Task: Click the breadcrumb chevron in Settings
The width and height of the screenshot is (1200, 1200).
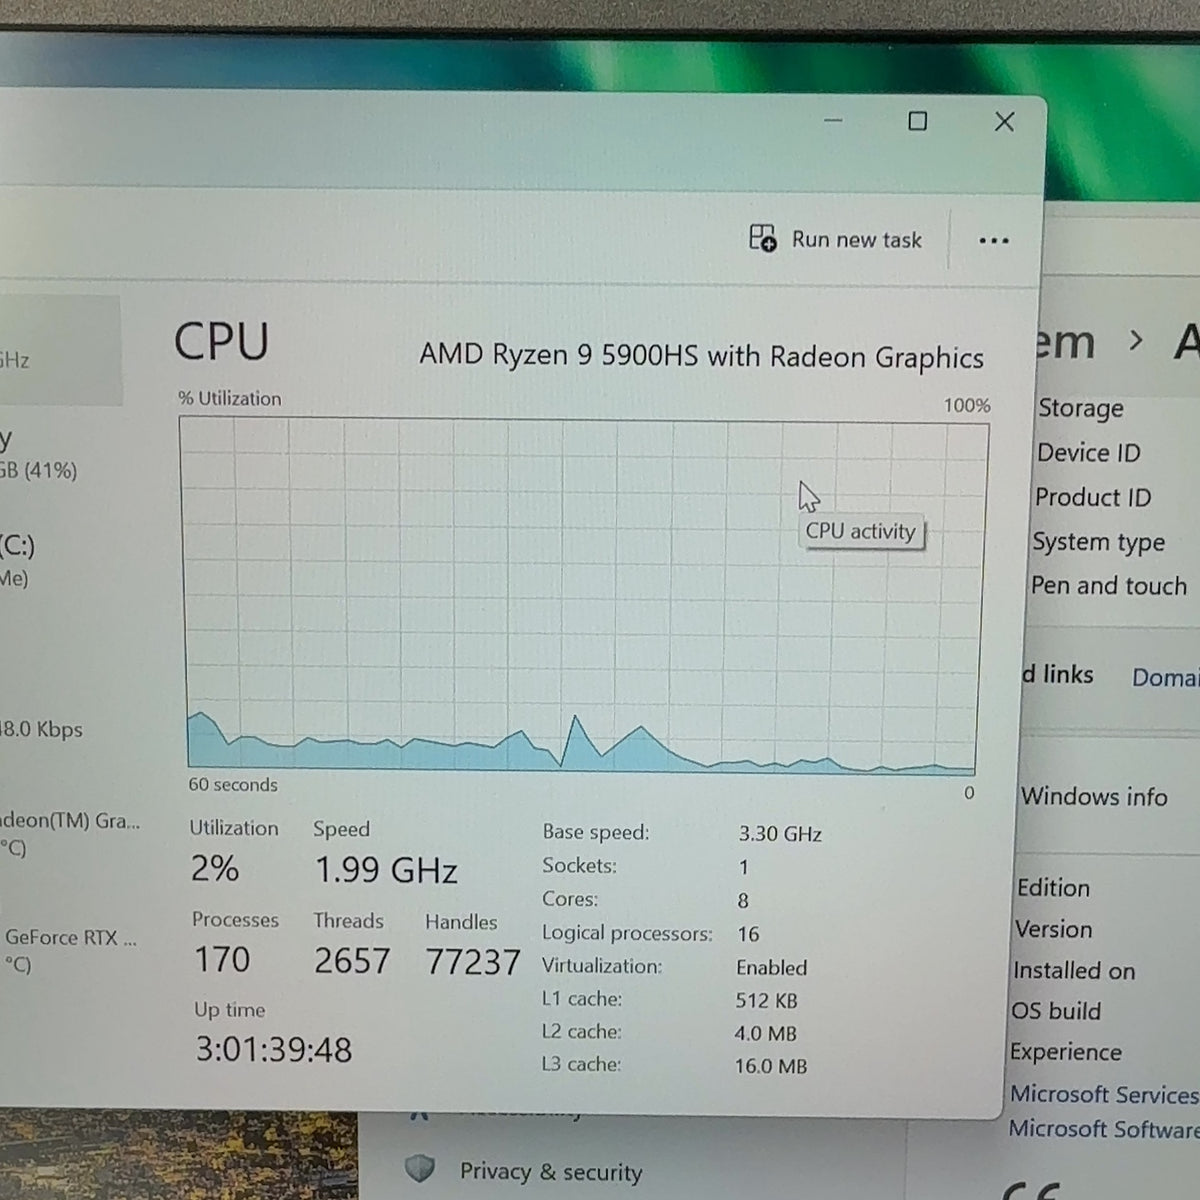Action: pyautogui.click(x=1135, y=341)
